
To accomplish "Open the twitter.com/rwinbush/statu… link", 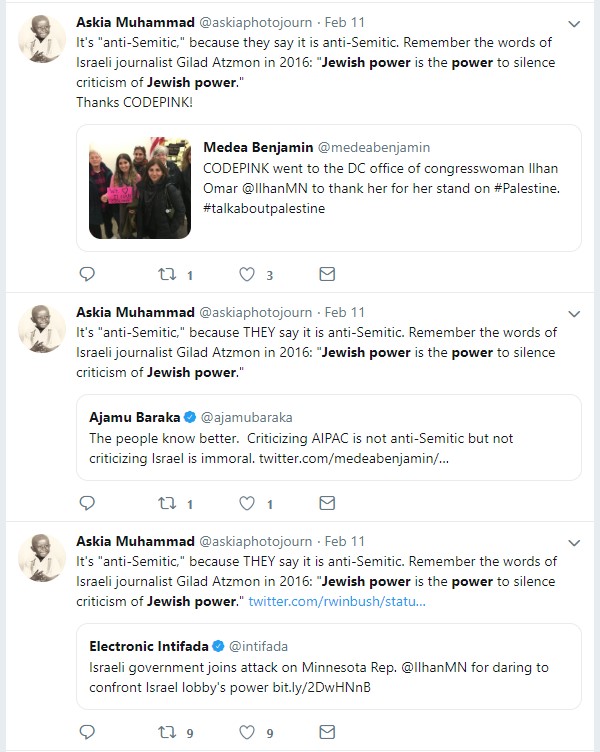I will pos(337,601).
